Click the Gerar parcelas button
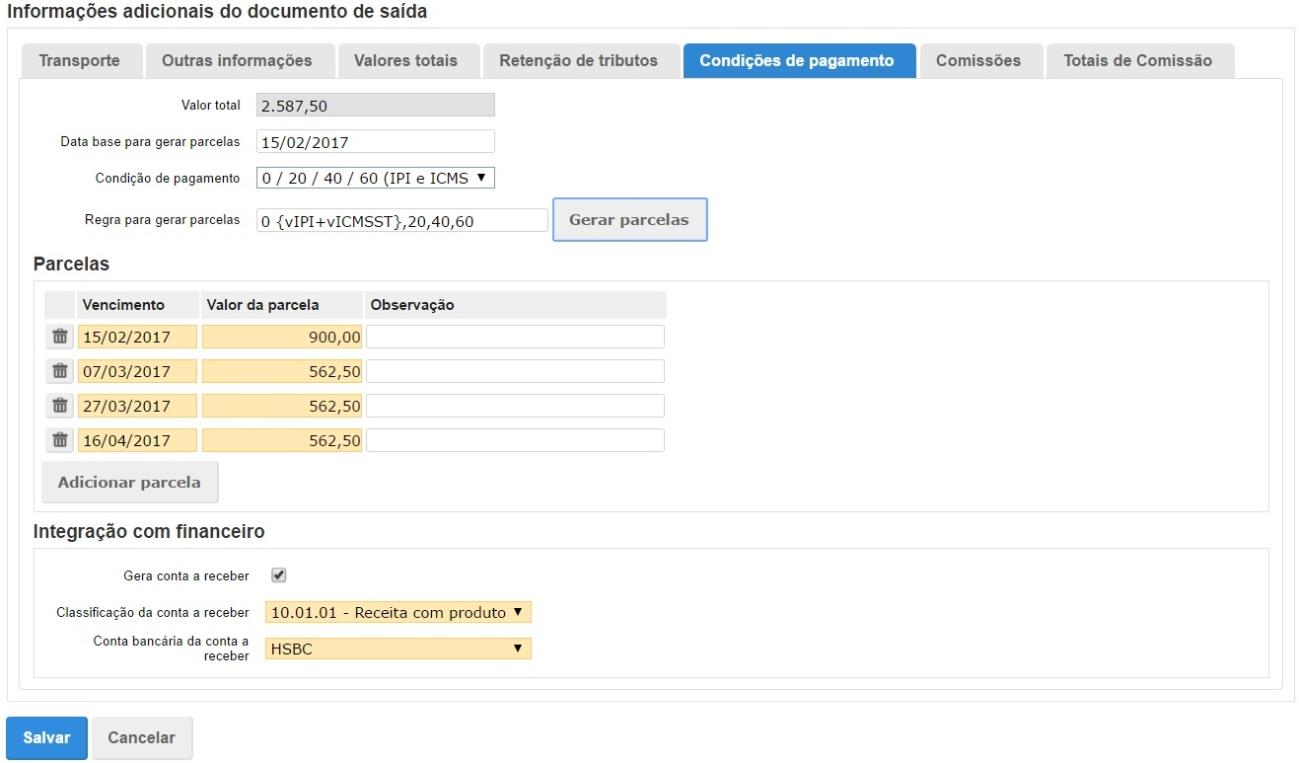 629,220
